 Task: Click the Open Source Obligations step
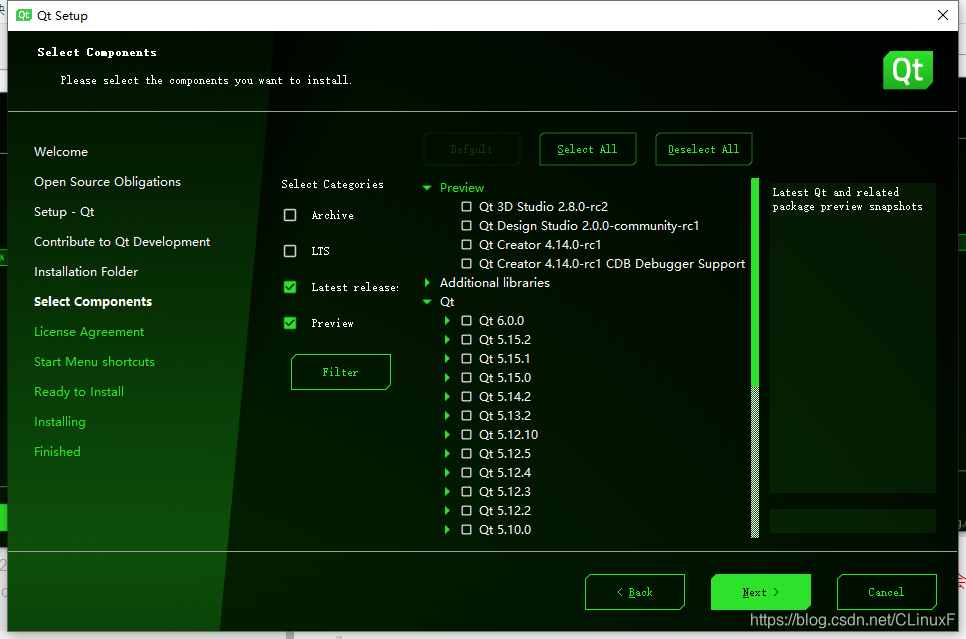107,182
